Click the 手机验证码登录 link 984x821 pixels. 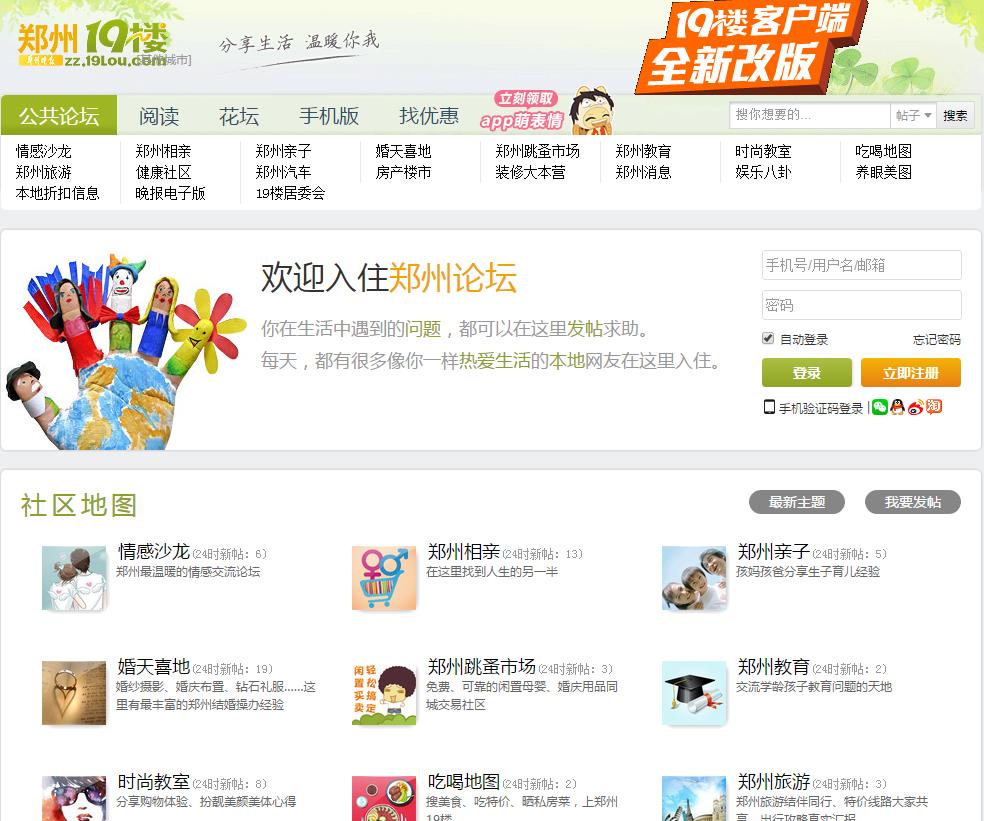[x=814, y=408]
